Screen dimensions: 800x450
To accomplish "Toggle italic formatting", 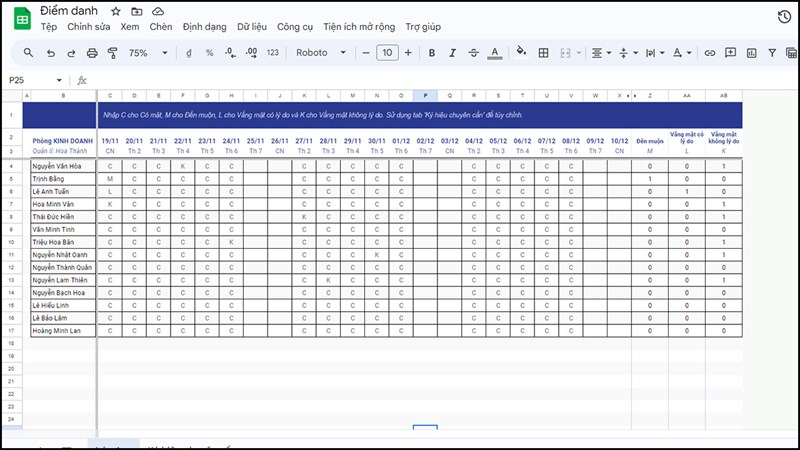I will (453, 53).
